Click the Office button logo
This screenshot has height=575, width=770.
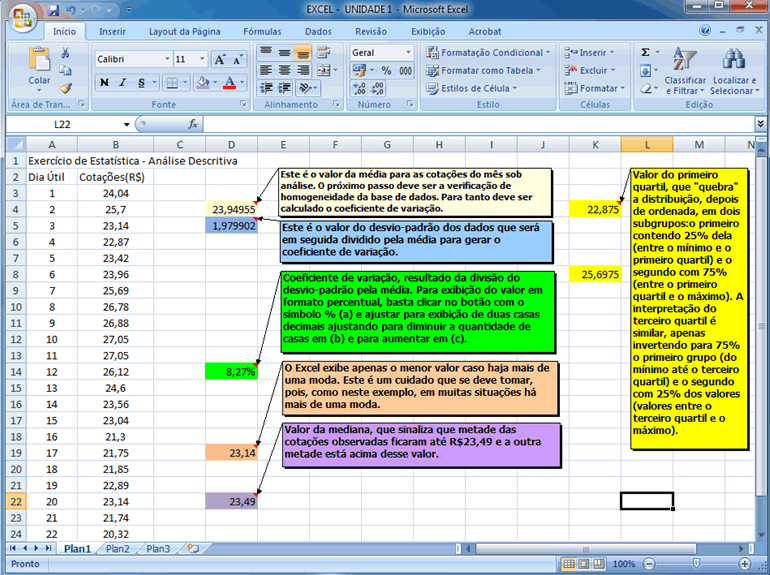22,18
